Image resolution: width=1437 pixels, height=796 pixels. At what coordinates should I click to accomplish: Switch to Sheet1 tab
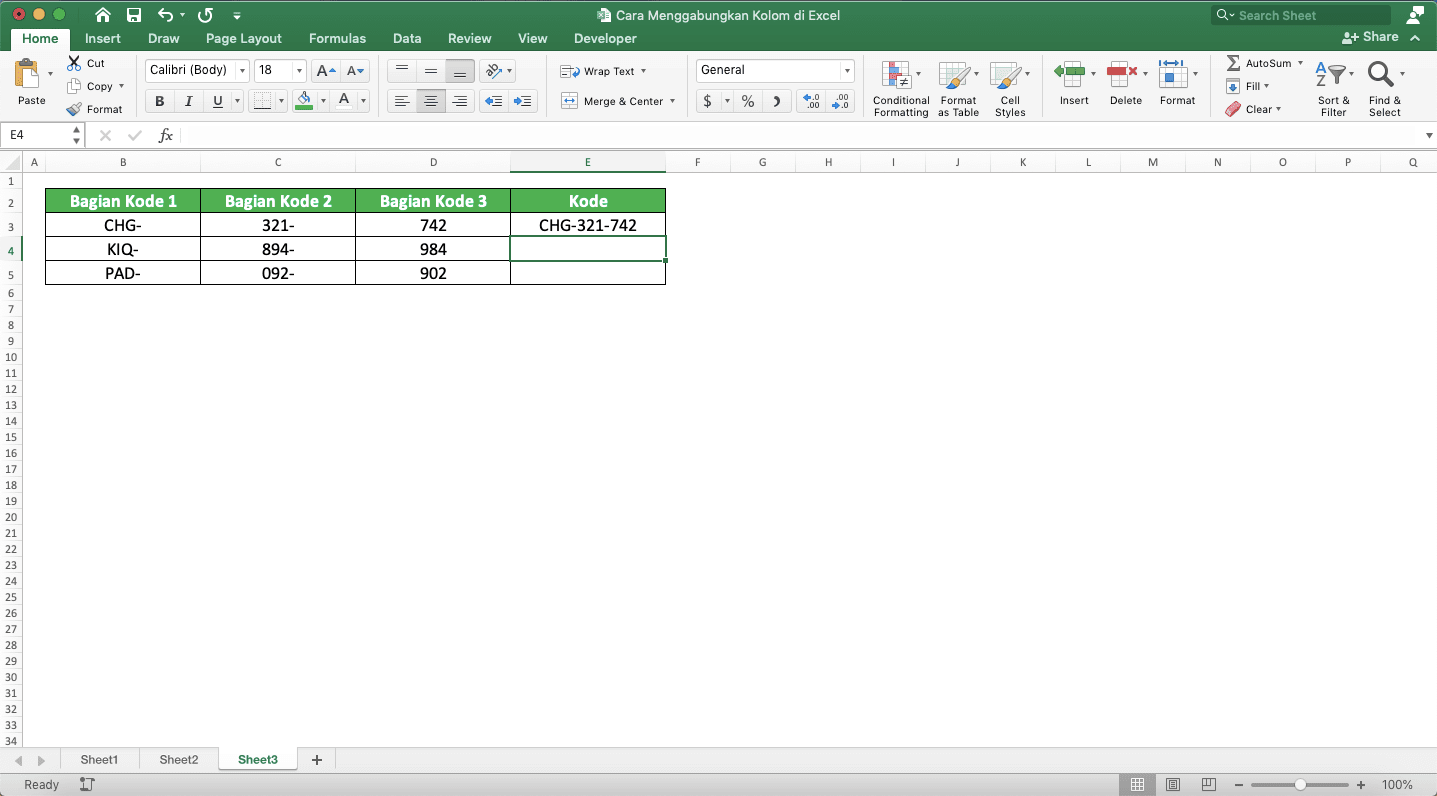(x=99, y=760)
